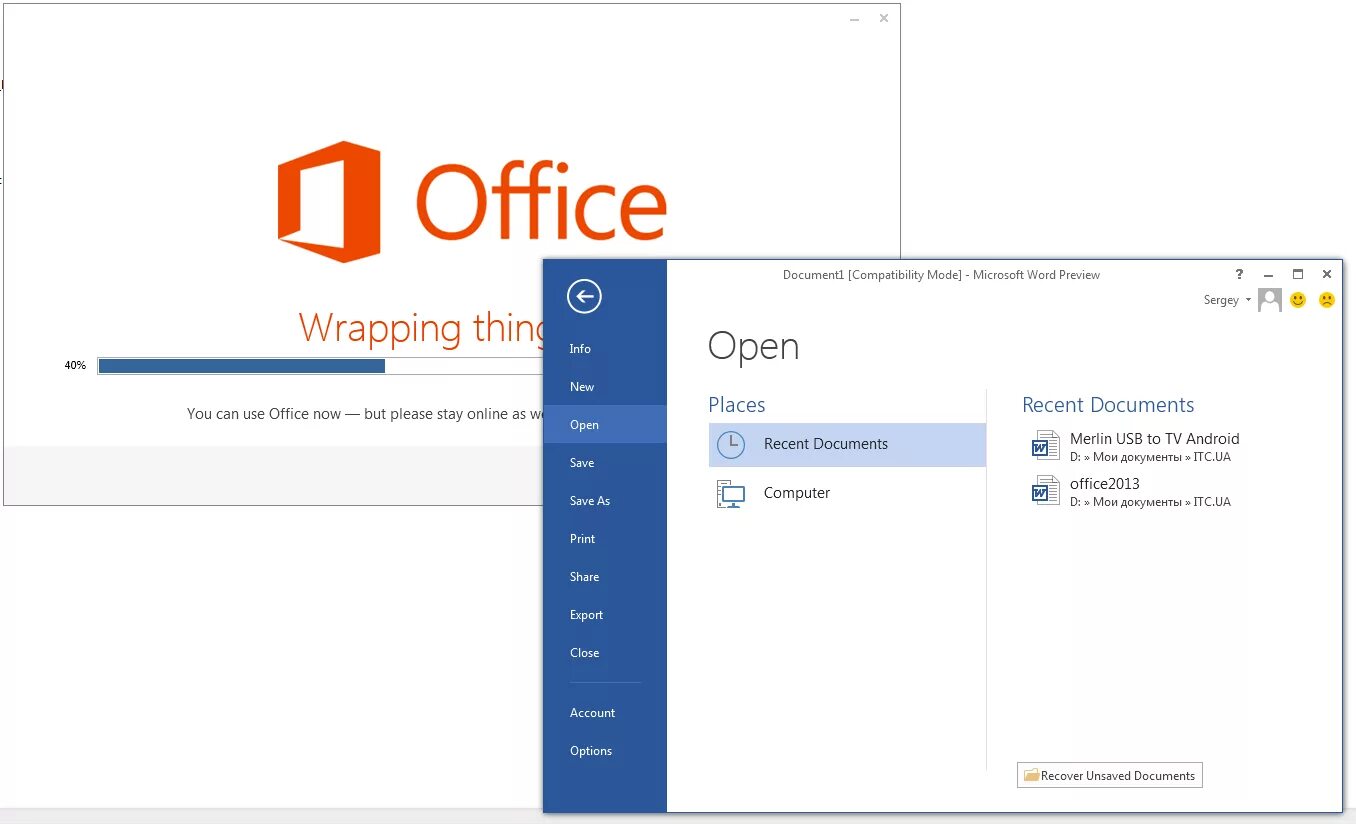Viewport: 1356px width, 824px height.
Task: Select Recent Documents under Places
Action: (847, 445)
